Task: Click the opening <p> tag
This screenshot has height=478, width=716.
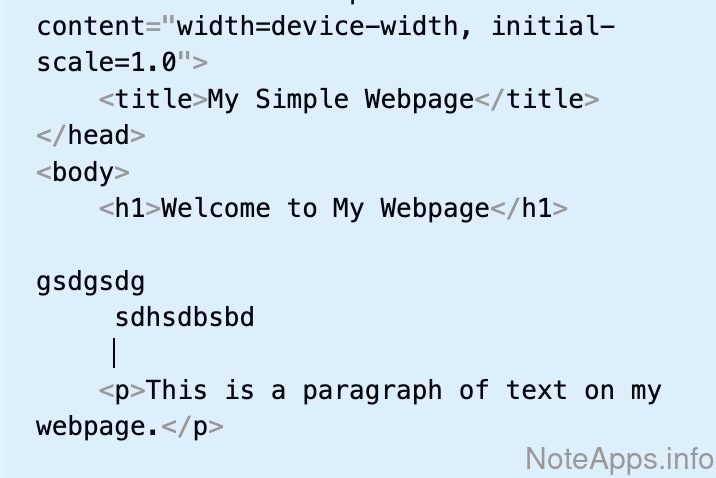Action: pos(122,390)
